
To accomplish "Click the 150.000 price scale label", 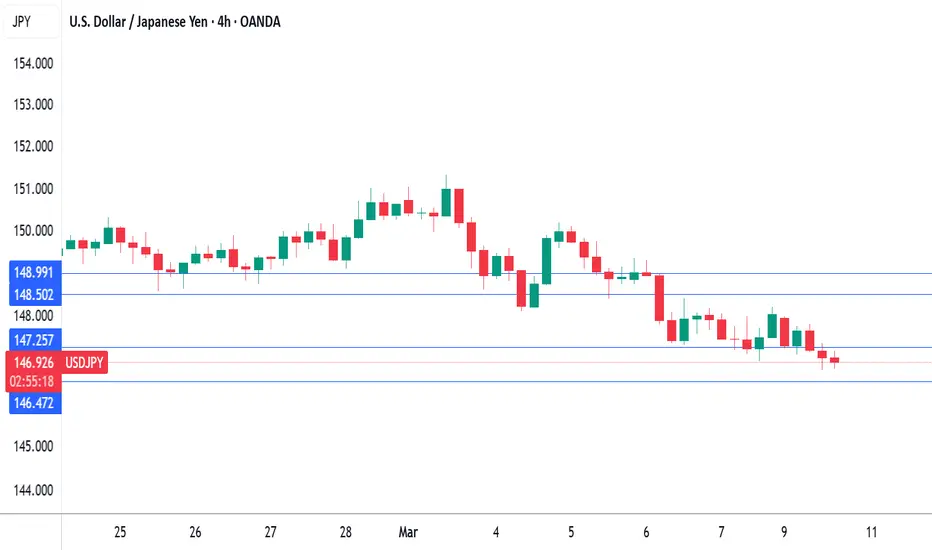I will tap(33, 230).
